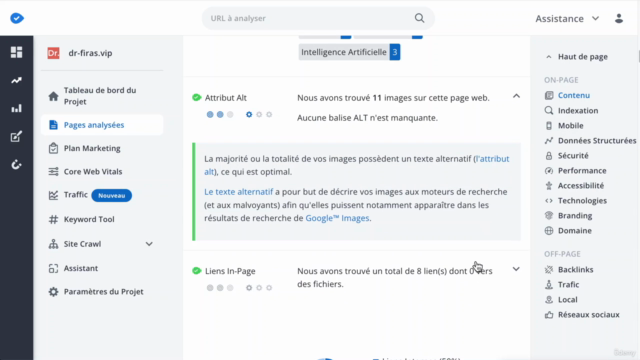640x360 pixels.
Task: Click the Site Crawl sitemap icon
Action: pyautogui.click(x=53, y=244)
